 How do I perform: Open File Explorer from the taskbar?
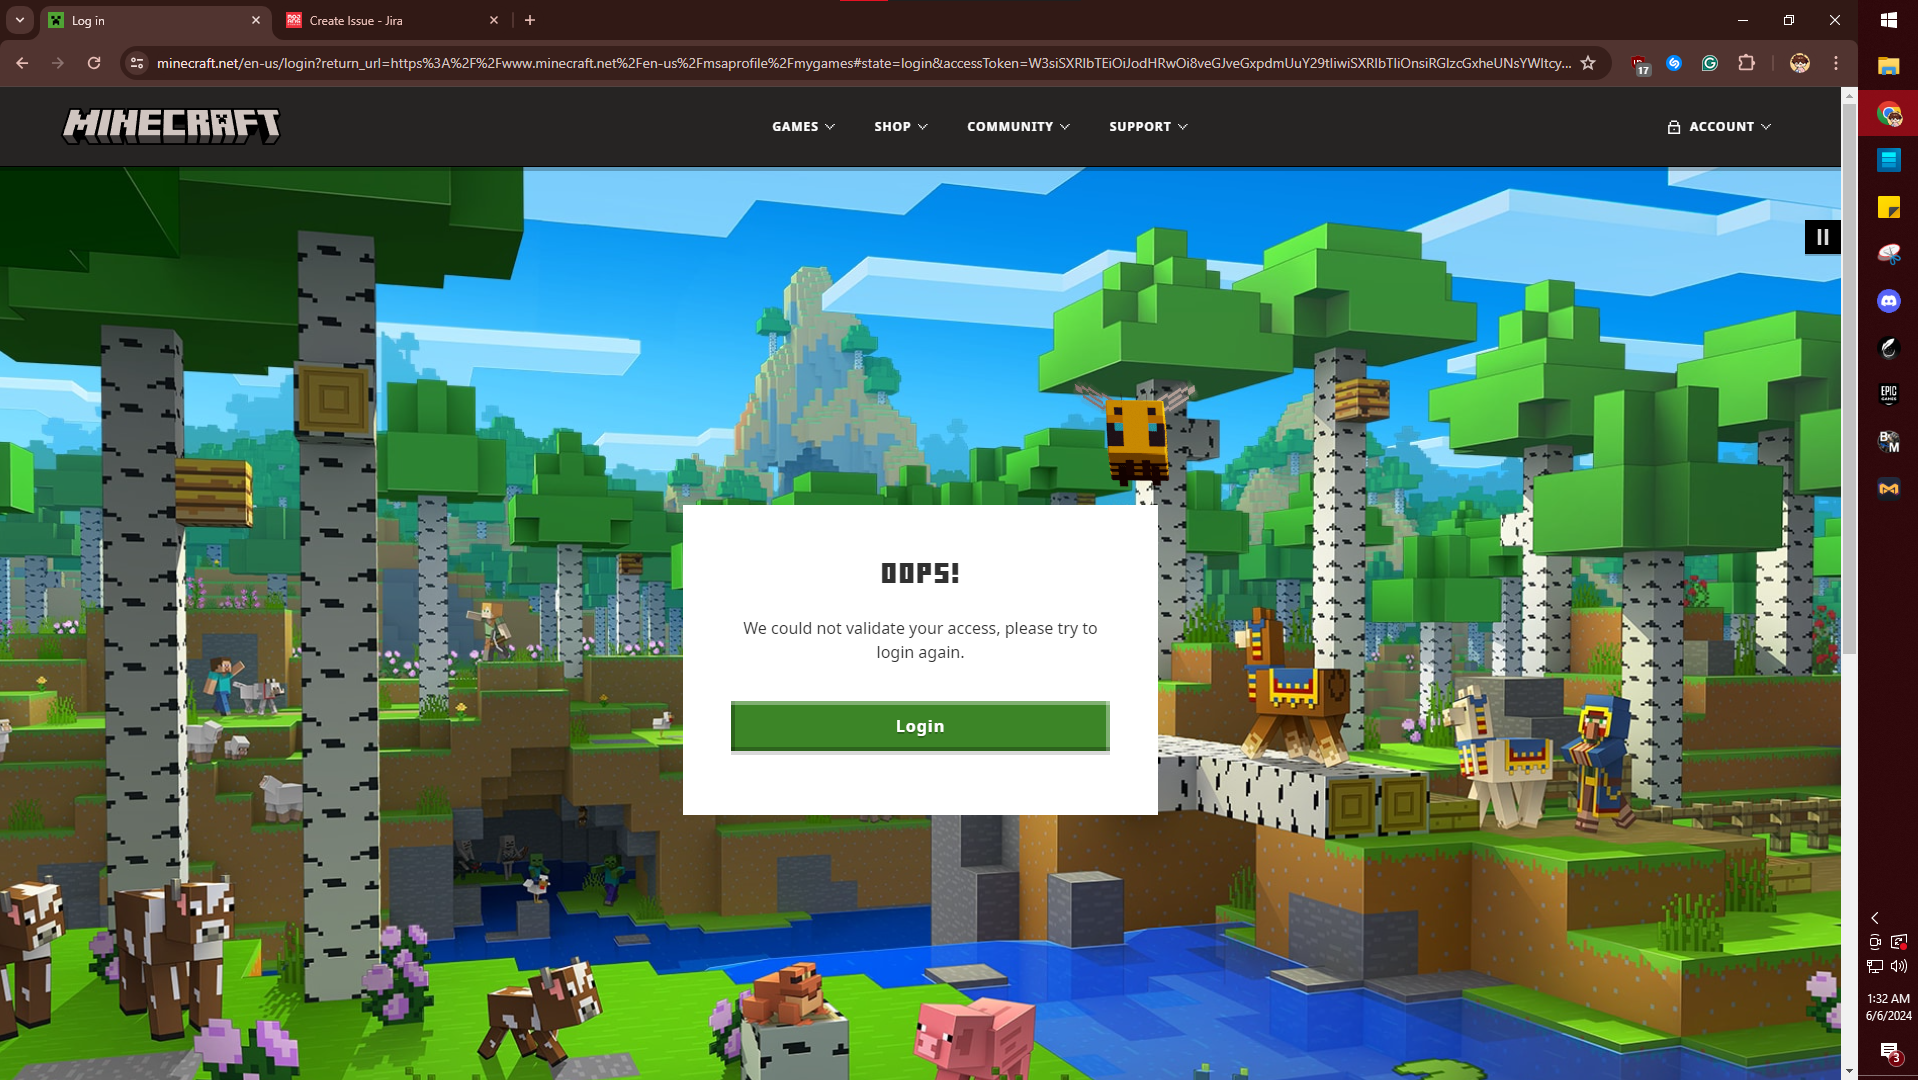pyautogui.click(x=1889, y=66)
